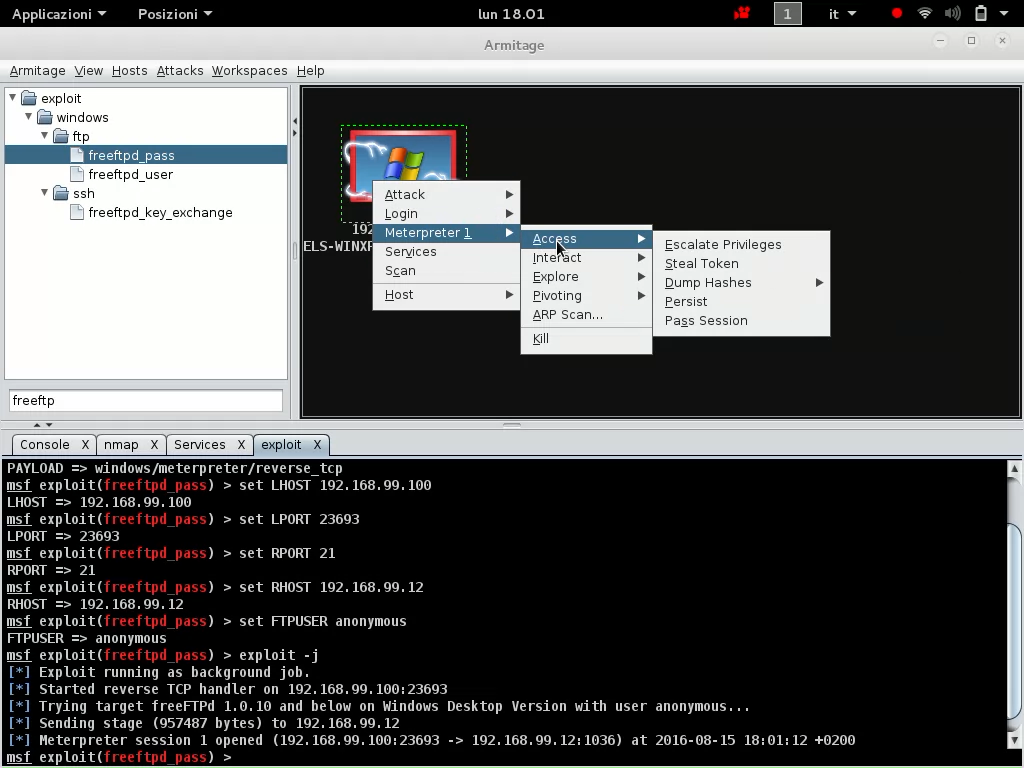Click the compromised Windows host icon
Image resolution: width=1024 pixels, height=768 pixels.
click(403, 166)
